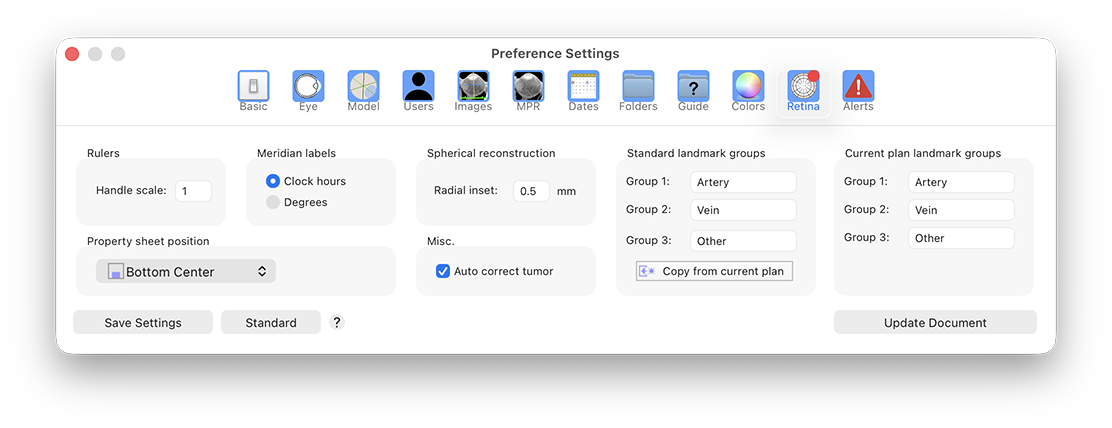Open the MPR preferences pane

click(x=528, y=88)
